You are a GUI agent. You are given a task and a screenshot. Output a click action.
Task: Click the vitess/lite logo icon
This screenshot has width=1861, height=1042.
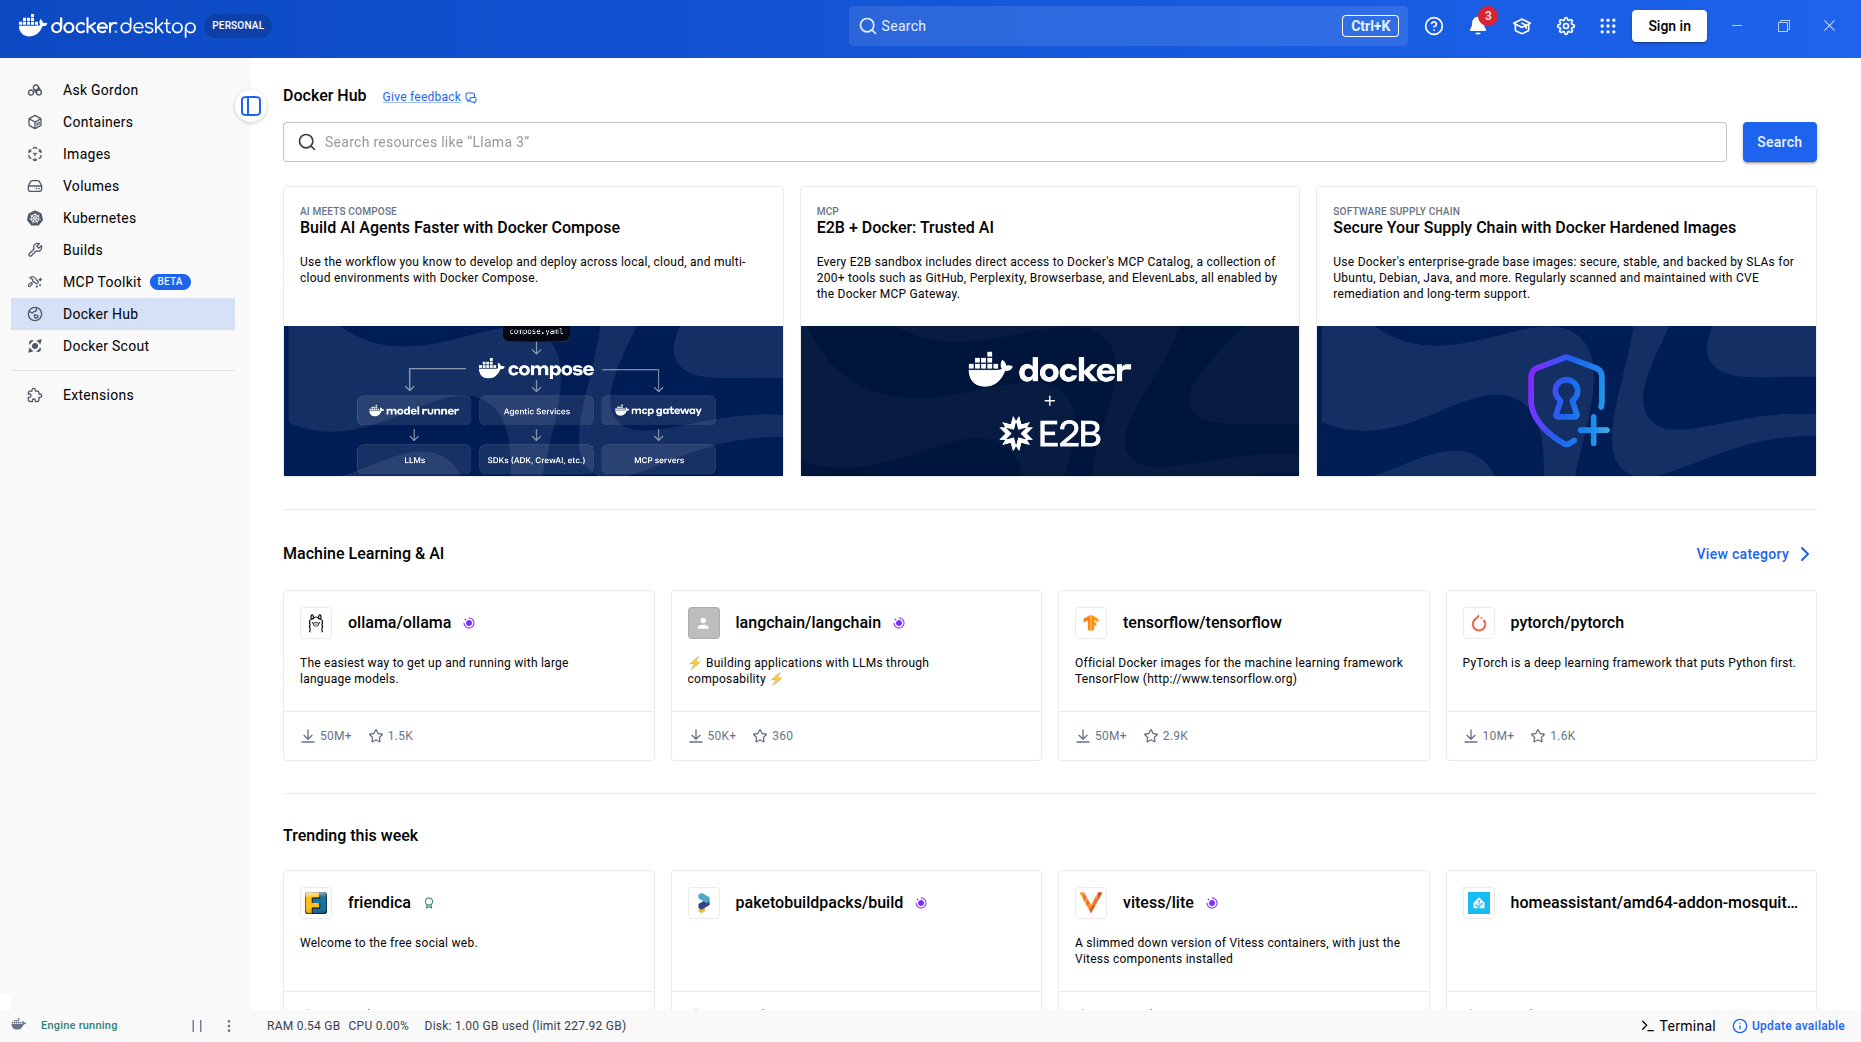pos(1090,903)
